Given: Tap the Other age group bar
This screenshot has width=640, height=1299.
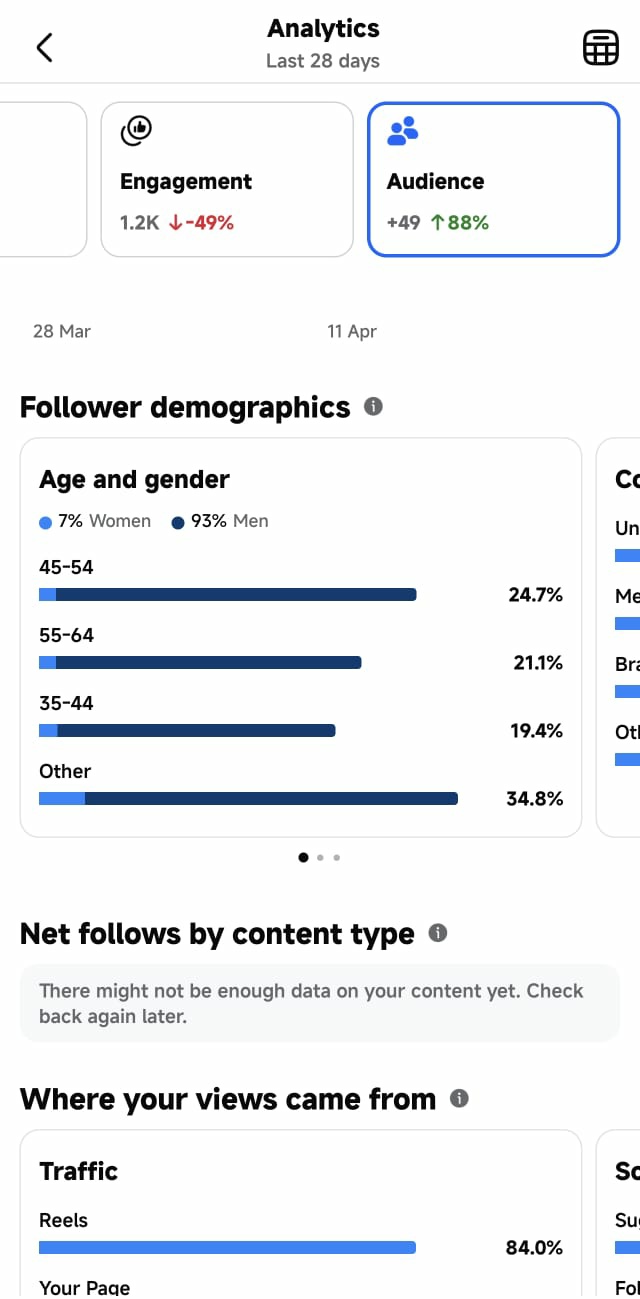Looking at the screenshot, I should pos(248,799).
